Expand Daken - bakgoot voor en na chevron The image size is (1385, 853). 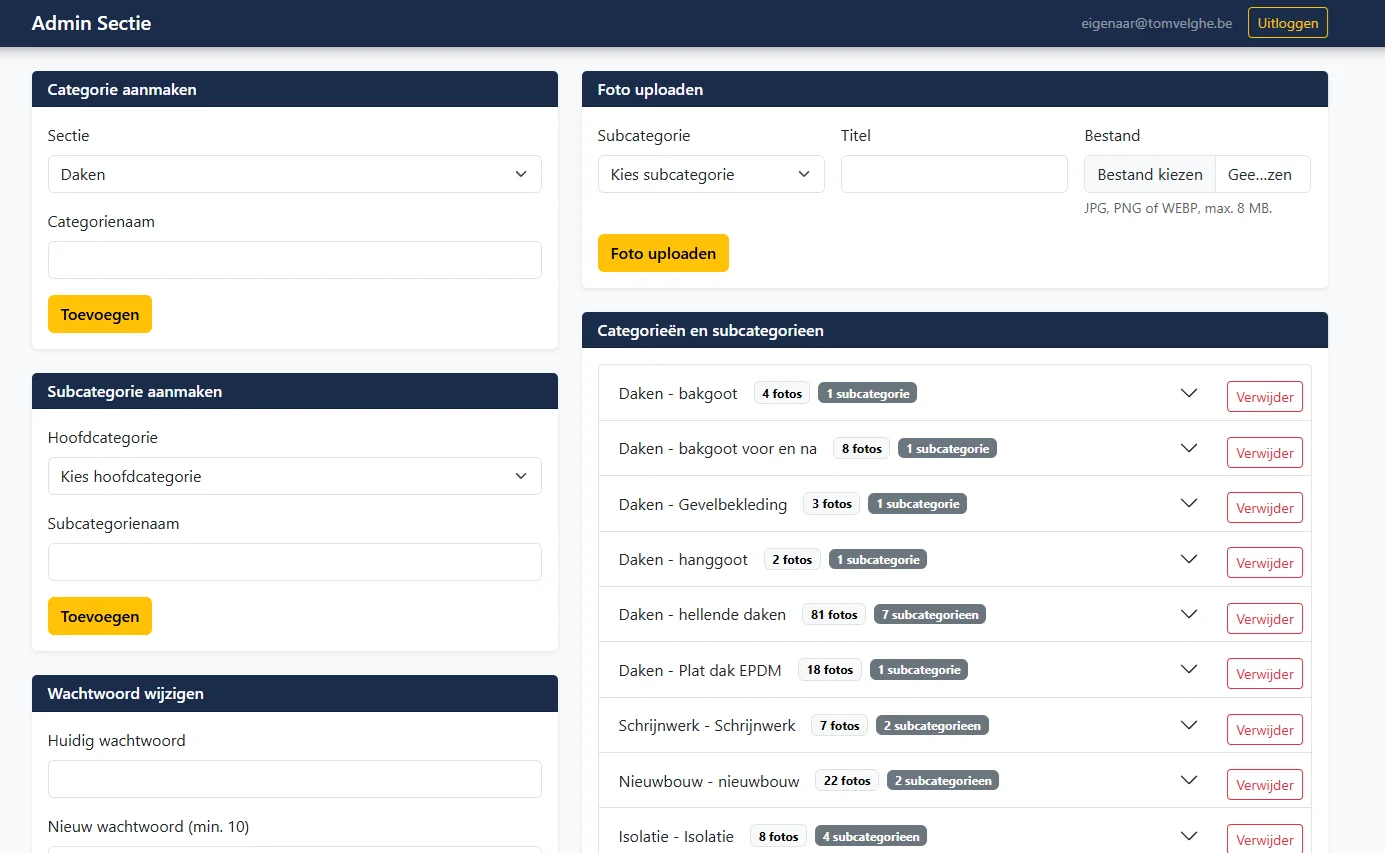[x=1189, y=448]
